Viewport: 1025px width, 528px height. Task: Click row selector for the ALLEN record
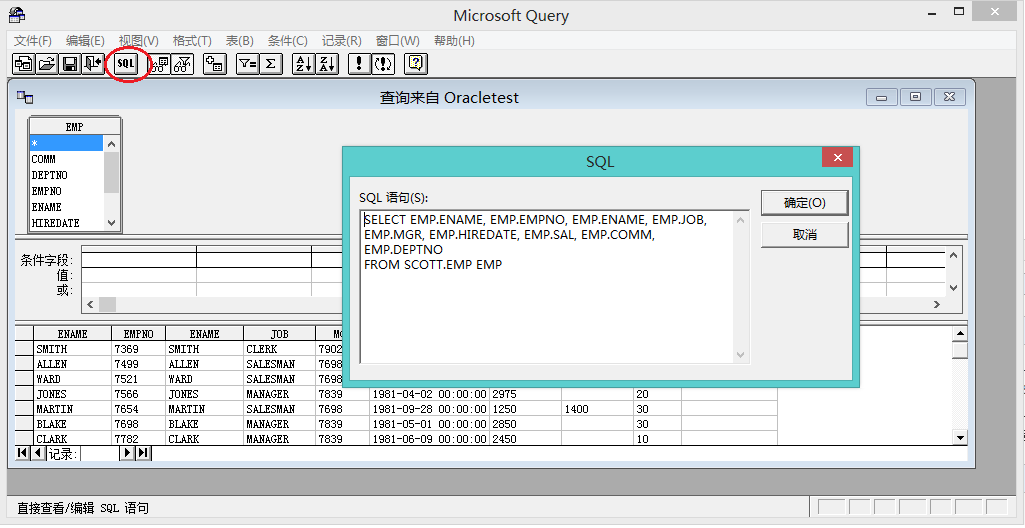[x=24, y=364]
